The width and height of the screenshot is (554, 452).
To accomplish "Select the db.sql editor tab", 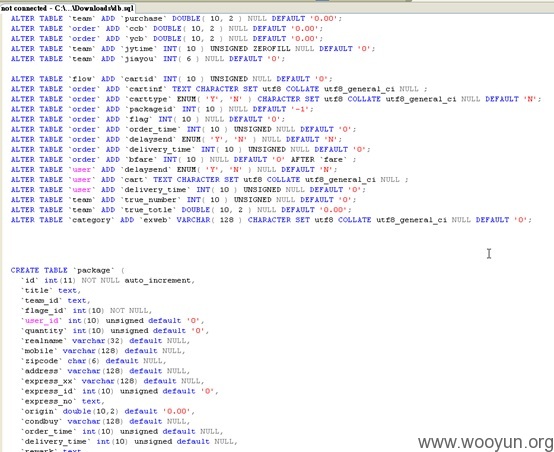I will coord(67,8).
